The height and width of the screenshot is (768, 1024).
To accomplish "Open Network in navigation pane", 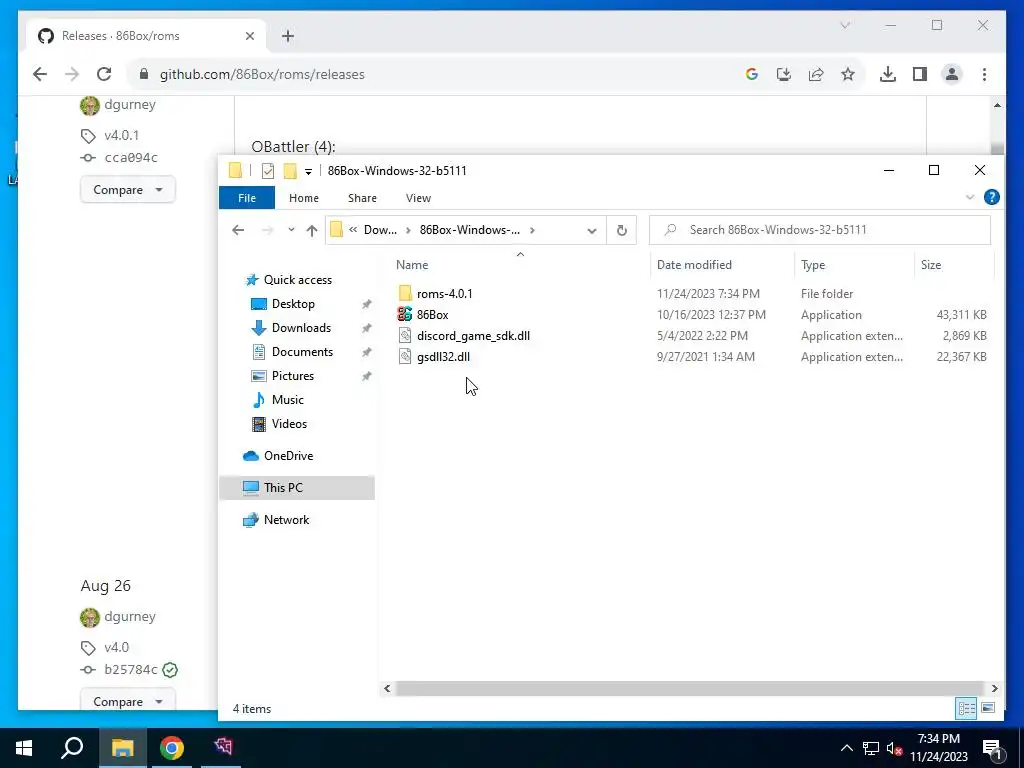I will 286,520.
